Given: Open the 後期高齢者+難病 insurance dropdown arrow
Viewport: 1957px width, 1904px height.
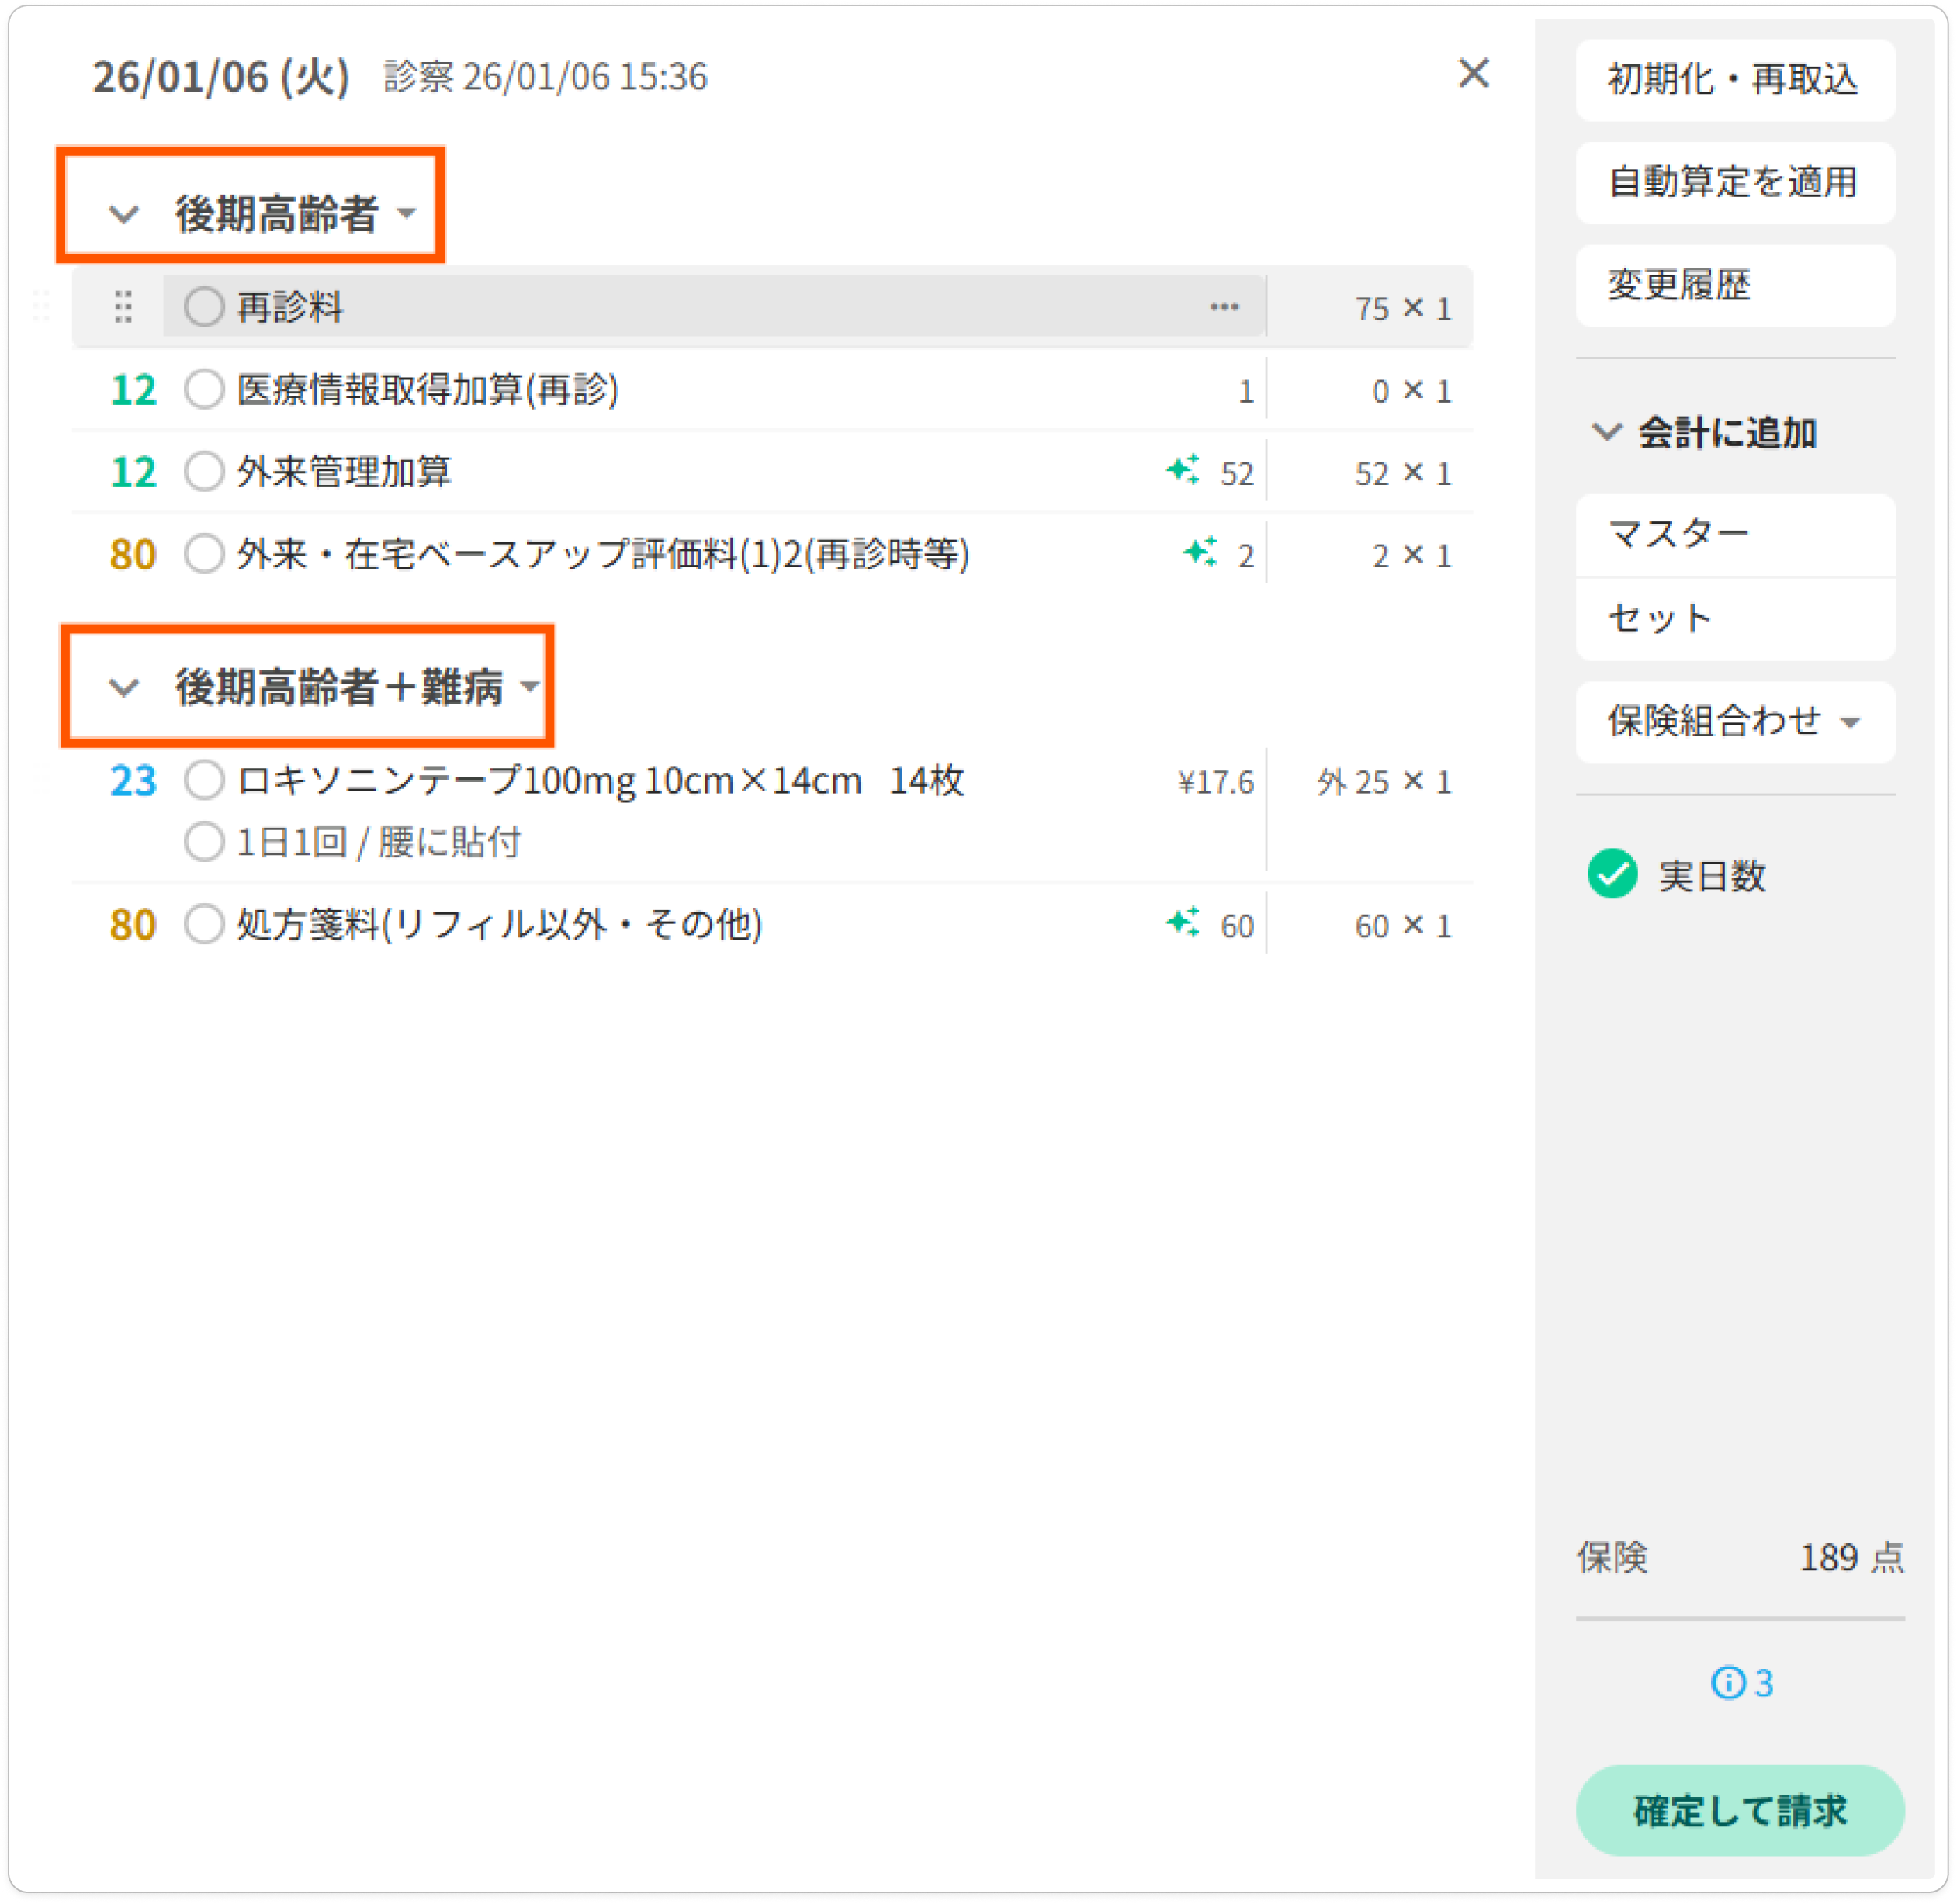Looking at the screenshot, I should tap(530, 686).
